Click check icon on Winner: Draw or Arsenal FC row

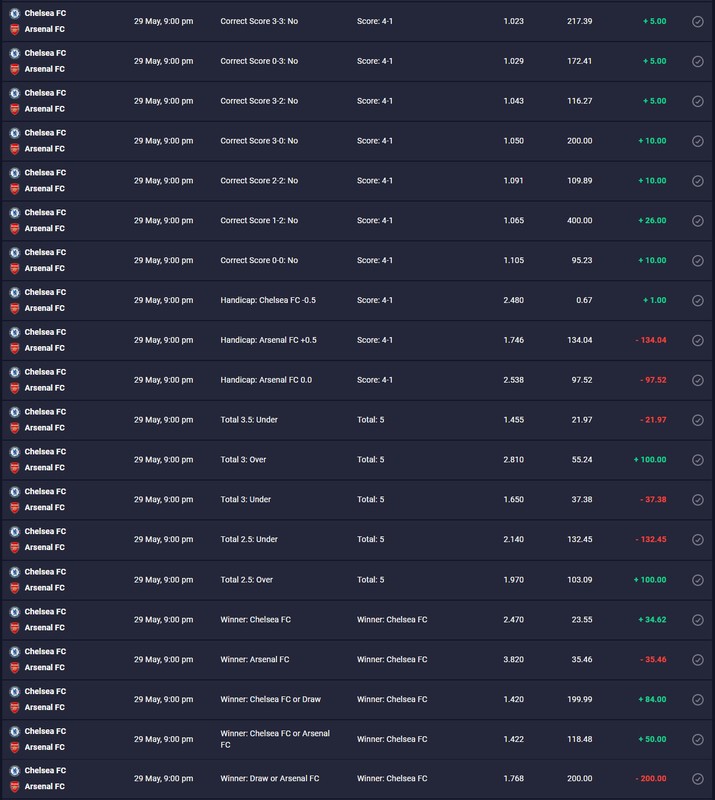(697, 779)
